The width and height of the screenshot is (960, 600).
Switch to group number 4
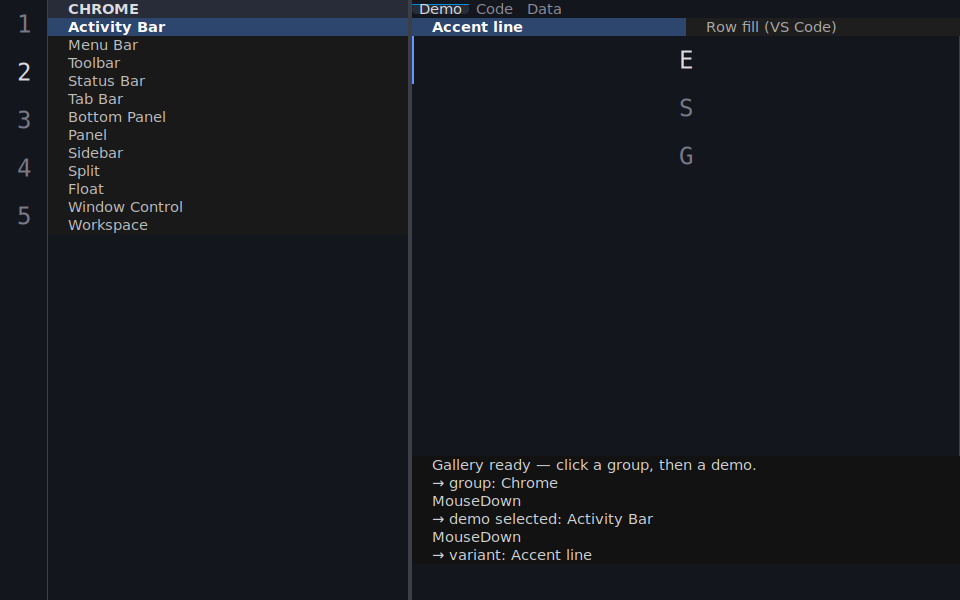click(x=24, y=168)
